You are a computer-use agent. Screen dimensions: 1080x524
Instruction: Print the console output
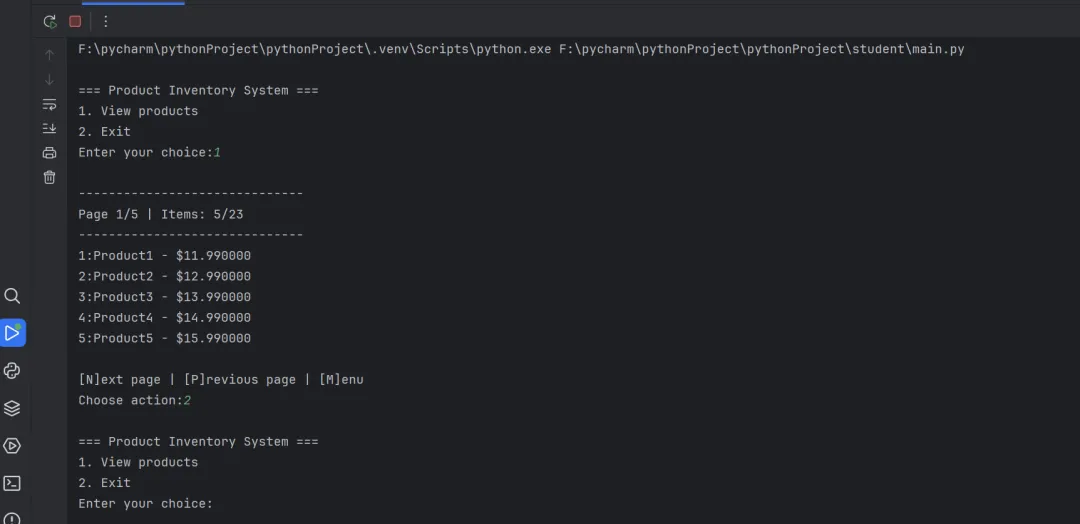(50, 153)
